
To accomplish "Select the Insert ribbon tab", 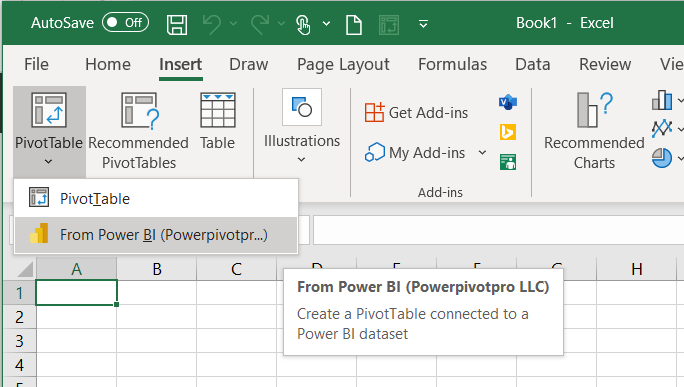I will [x=181, y=65].
